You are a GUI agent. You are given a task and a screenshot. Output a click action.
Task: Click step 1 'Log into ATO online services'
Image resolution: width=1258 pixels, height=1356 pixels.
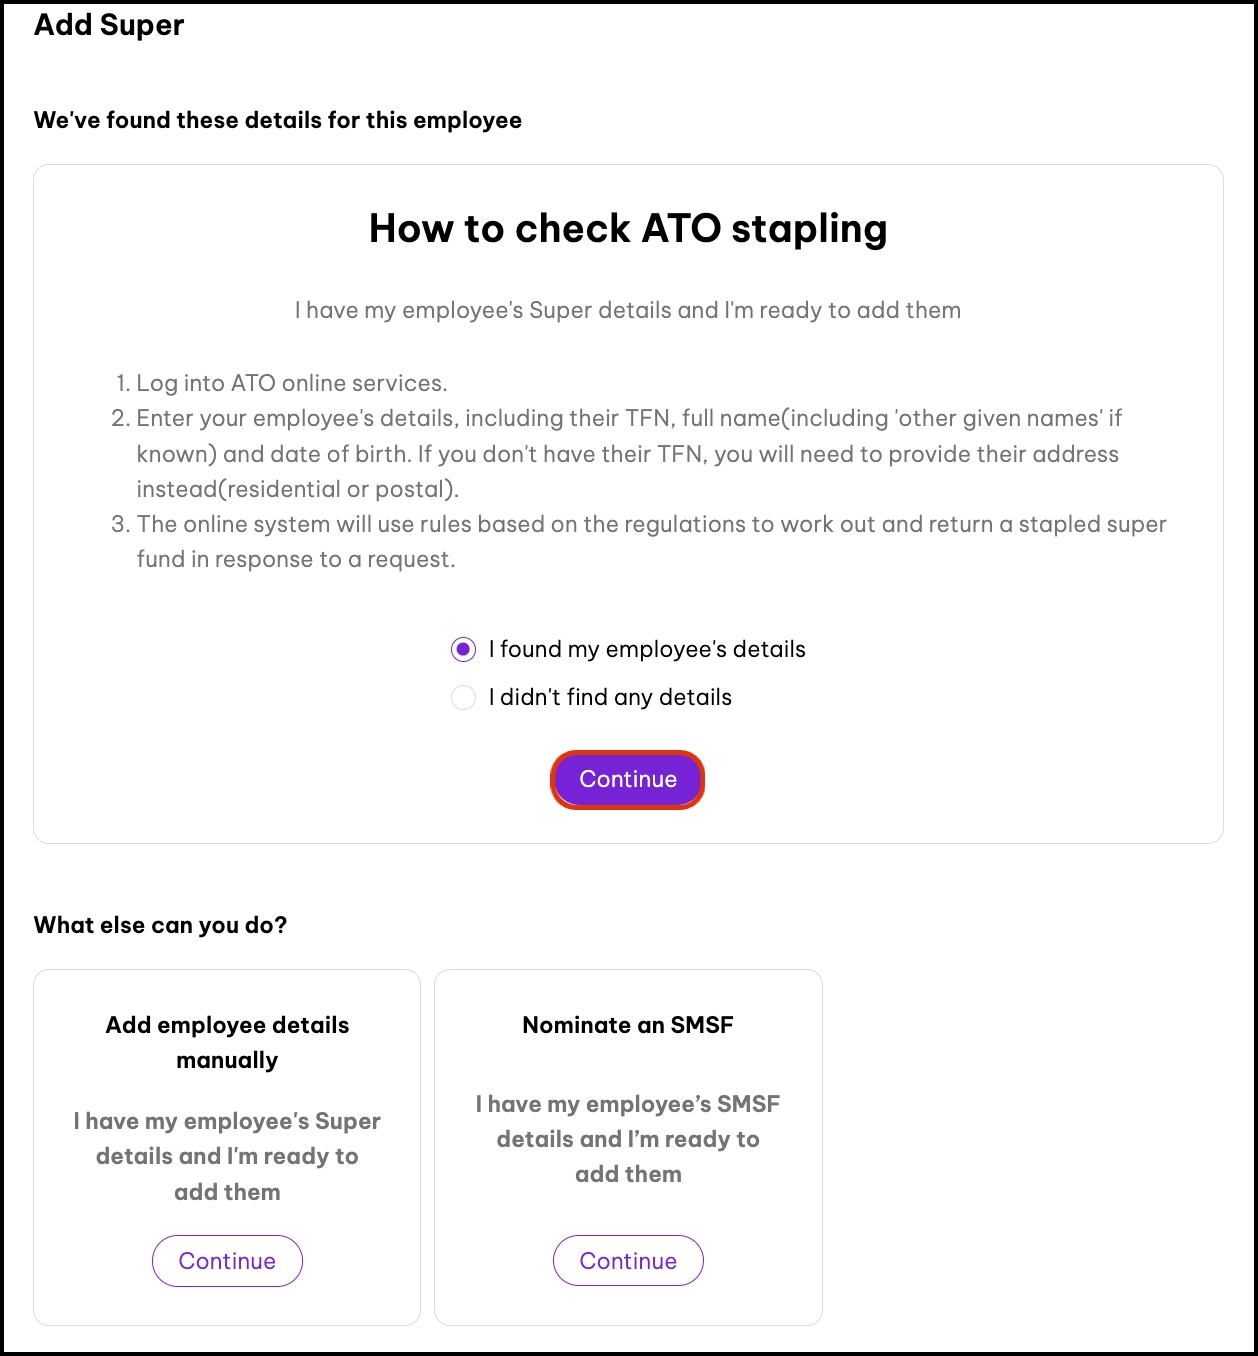pos(291,383)
